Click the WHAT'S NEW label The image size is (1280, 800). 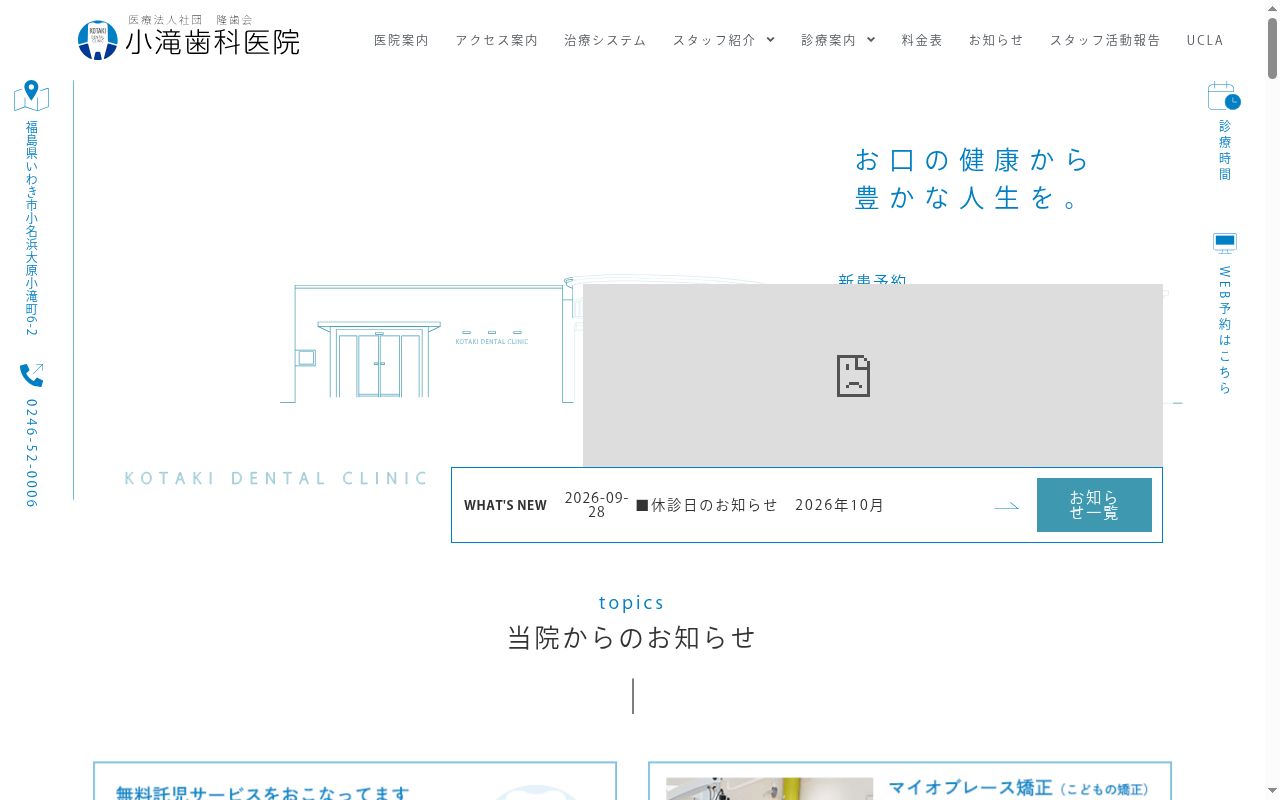coord(505,505)
